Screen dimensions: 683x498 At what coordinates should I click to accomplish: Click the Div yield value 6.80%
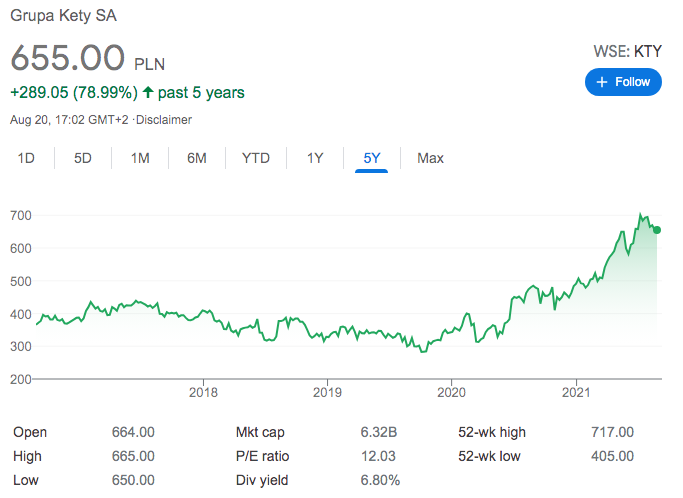pos(380,480)
